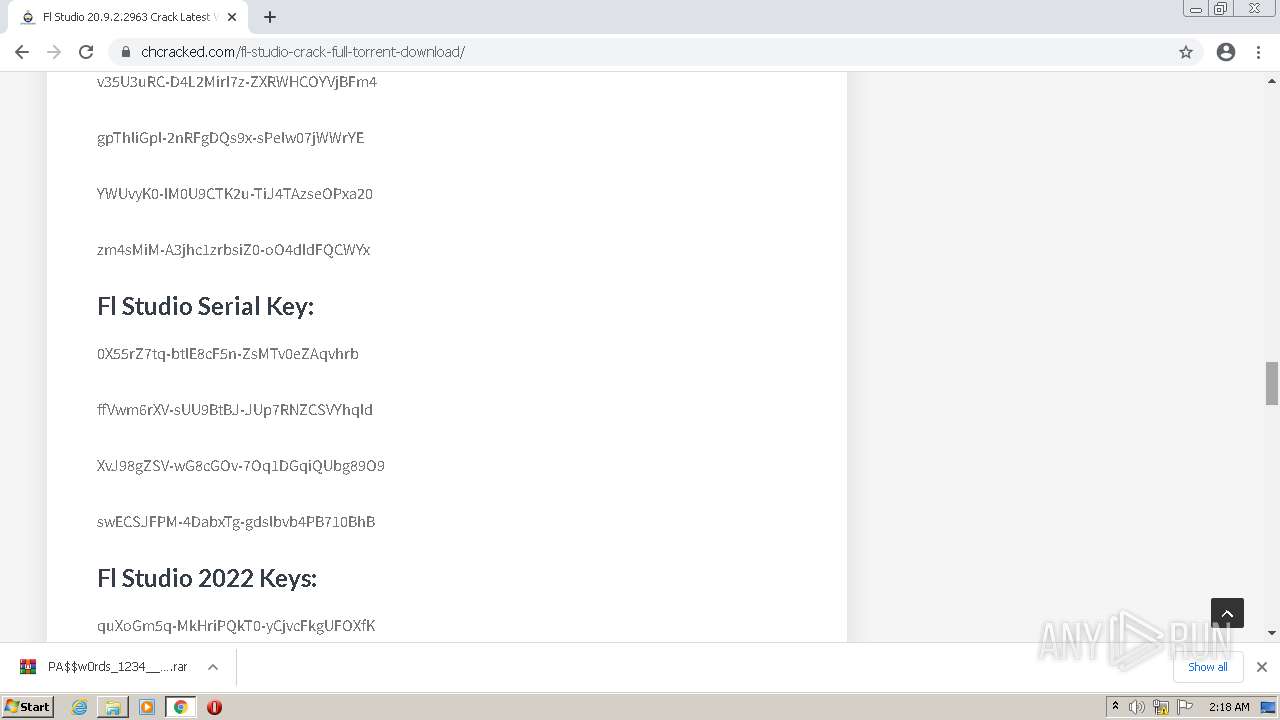
Task: Click the lock icon in address bar
Action: (126, 52)
